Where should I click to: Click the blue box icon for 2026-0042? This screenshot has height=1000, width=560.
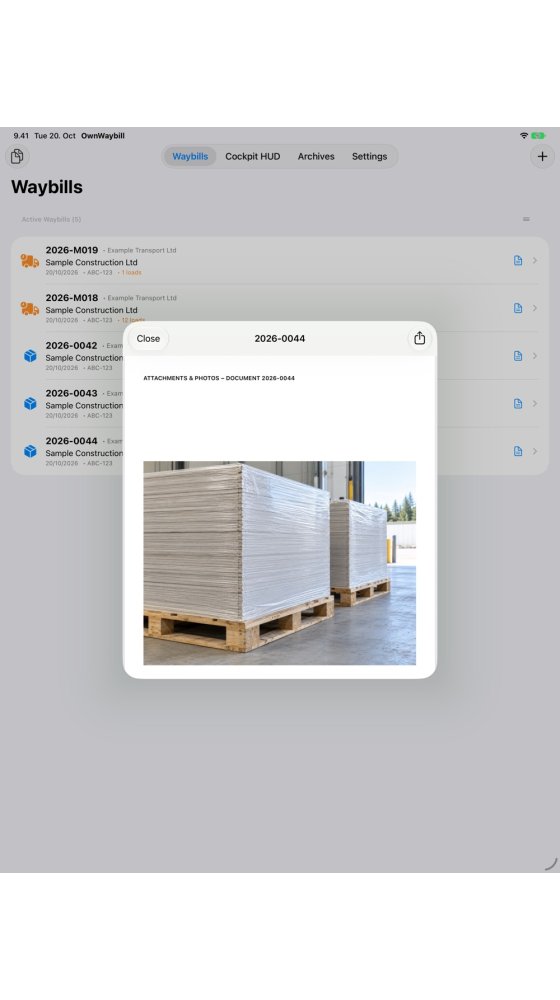pyautogui.click(x=30, y=356)
